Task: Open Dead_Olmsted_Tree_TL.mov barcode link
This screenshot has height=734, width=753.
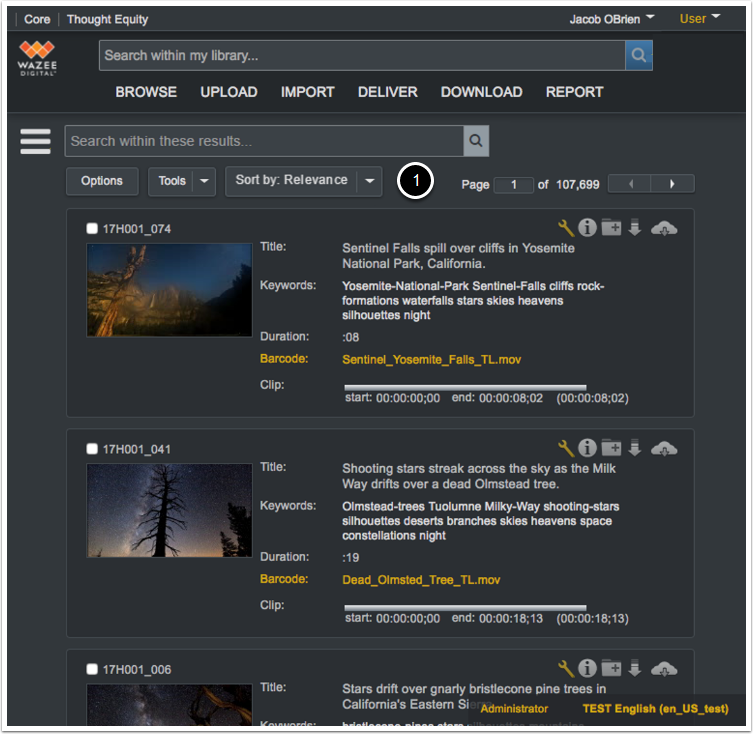Action: click(x=421, y=580)
